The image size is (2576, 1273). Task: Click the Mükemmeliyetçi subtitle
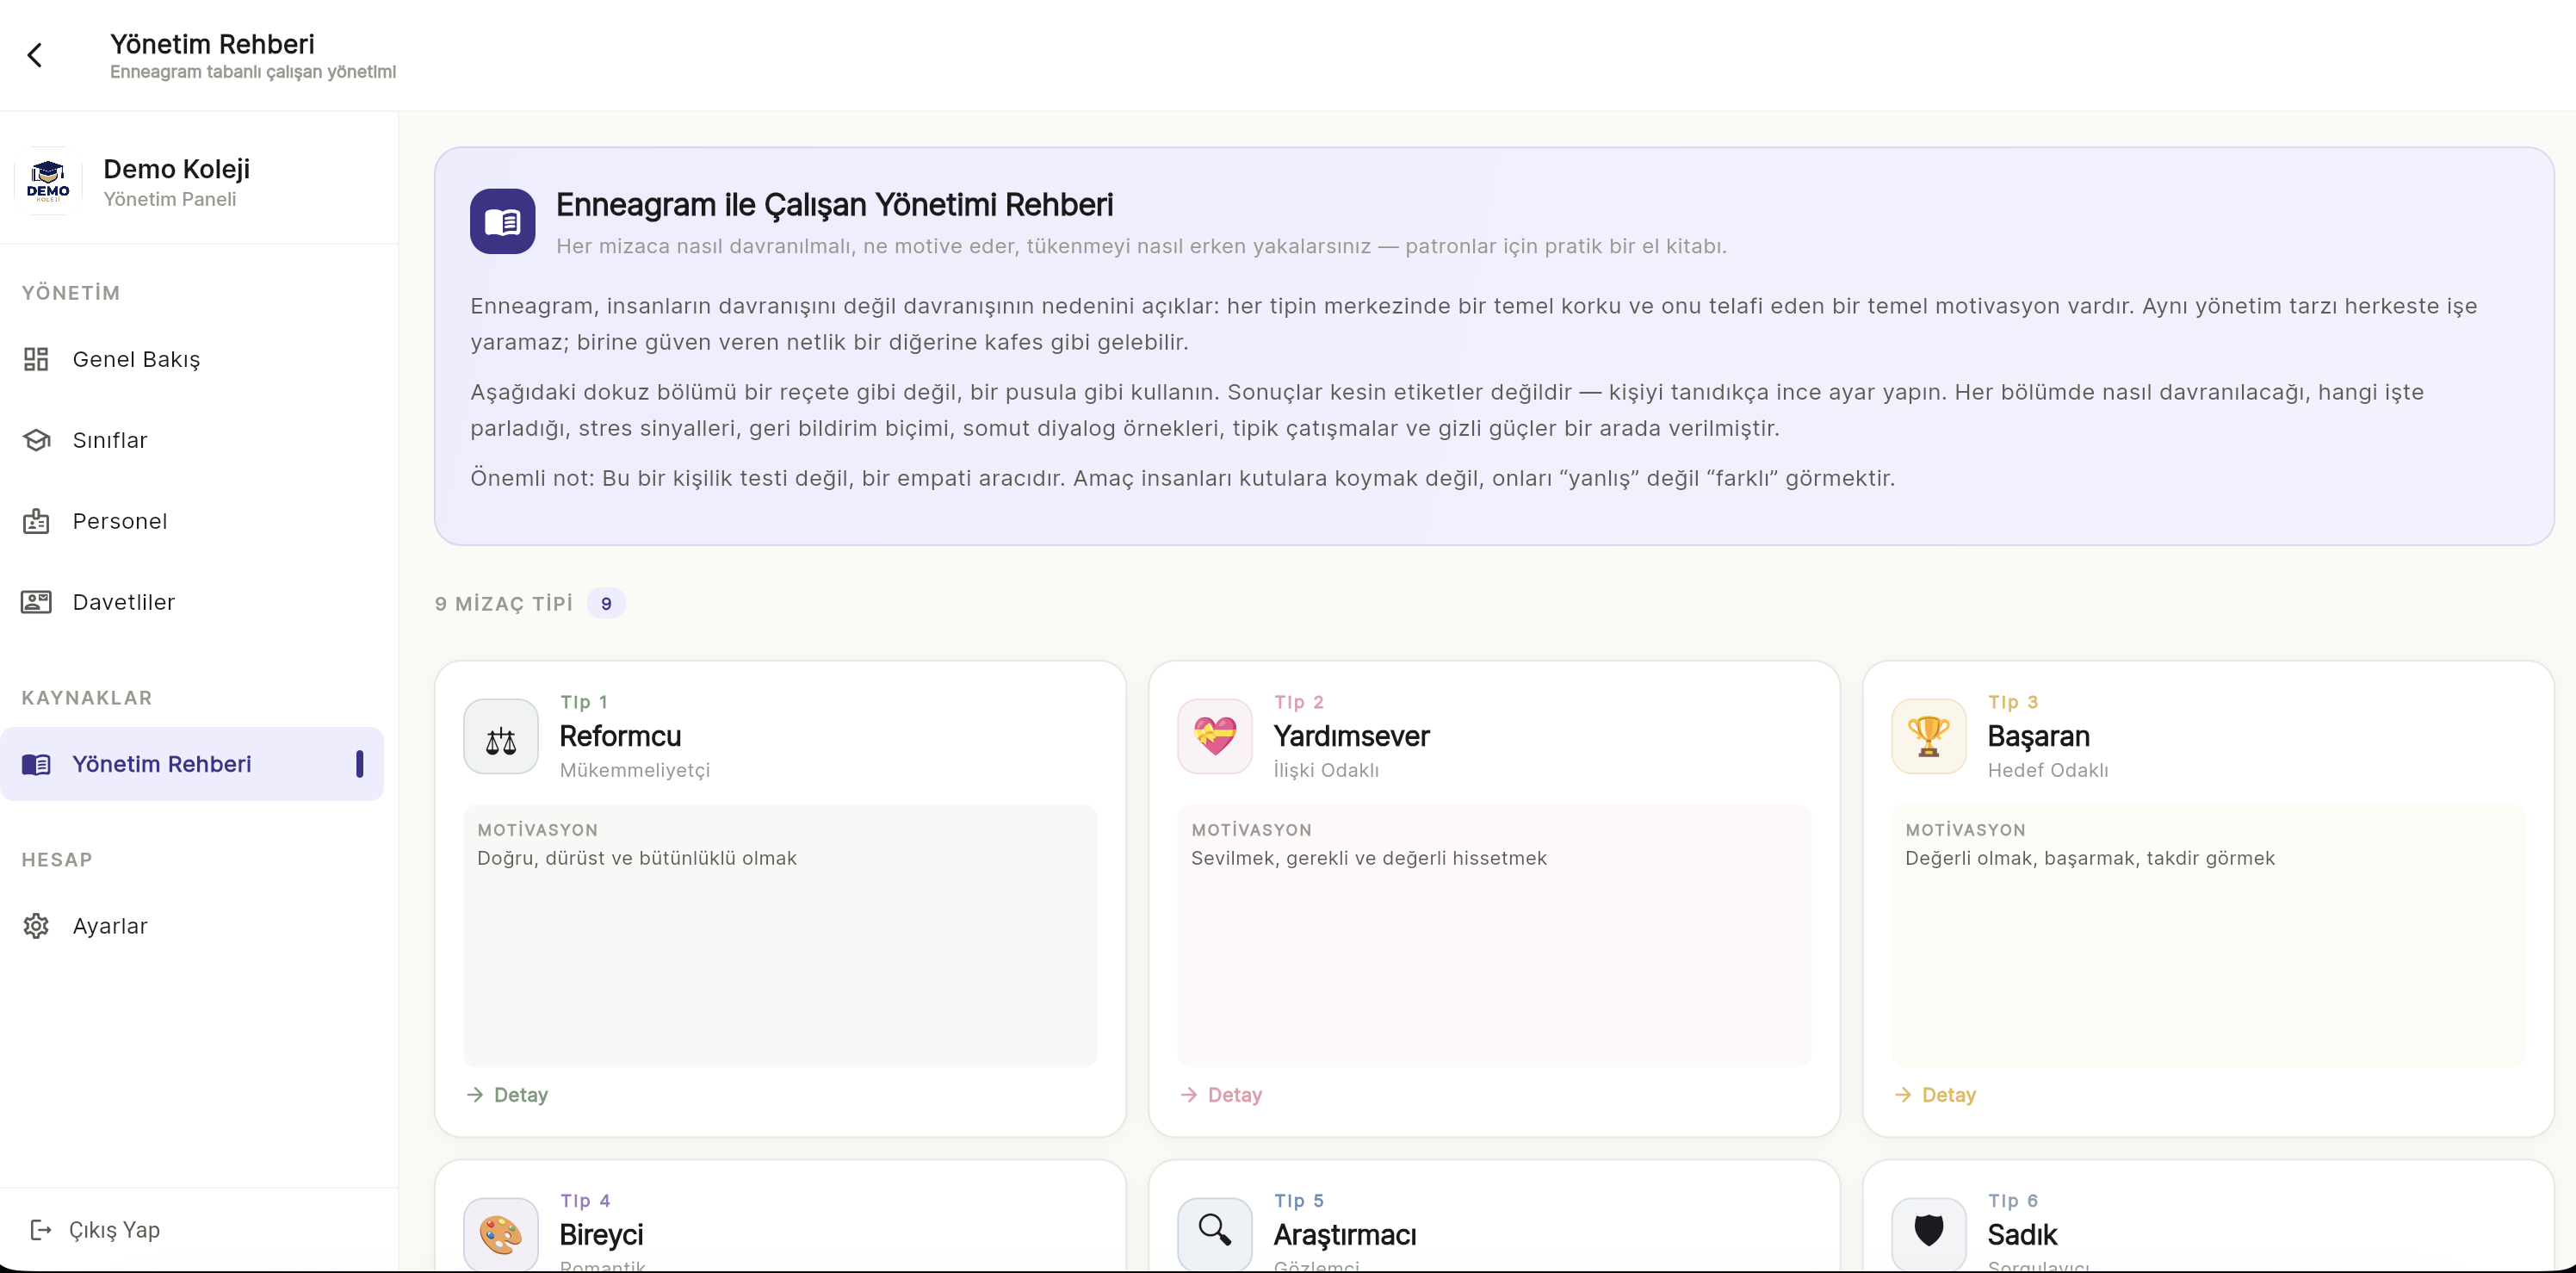635,770
